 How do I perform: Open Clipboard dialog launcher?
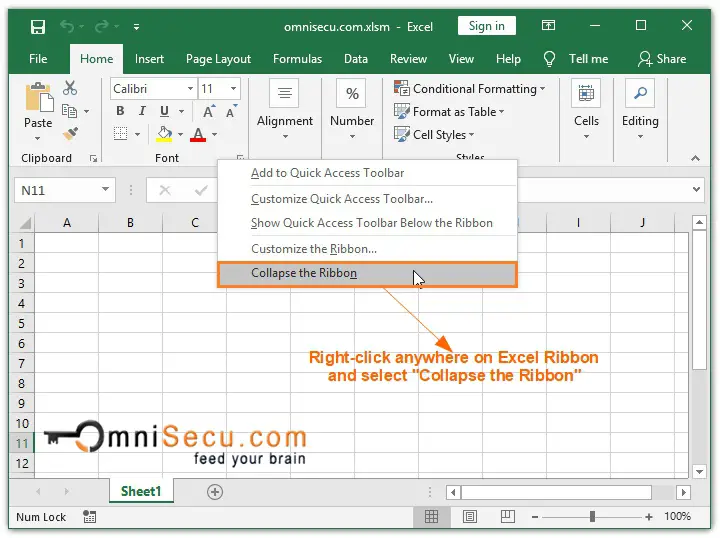[93, 158]
